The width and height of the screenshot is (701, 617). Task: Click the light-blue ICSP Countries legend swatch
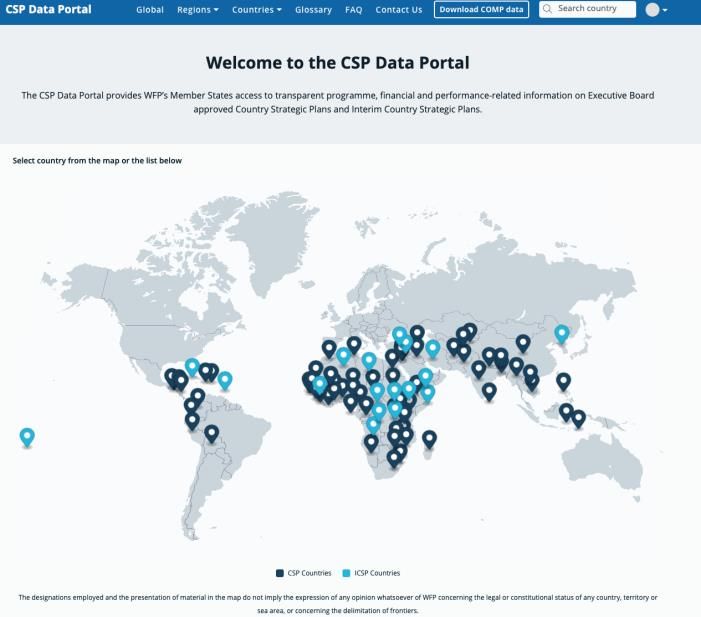point(346,573)
